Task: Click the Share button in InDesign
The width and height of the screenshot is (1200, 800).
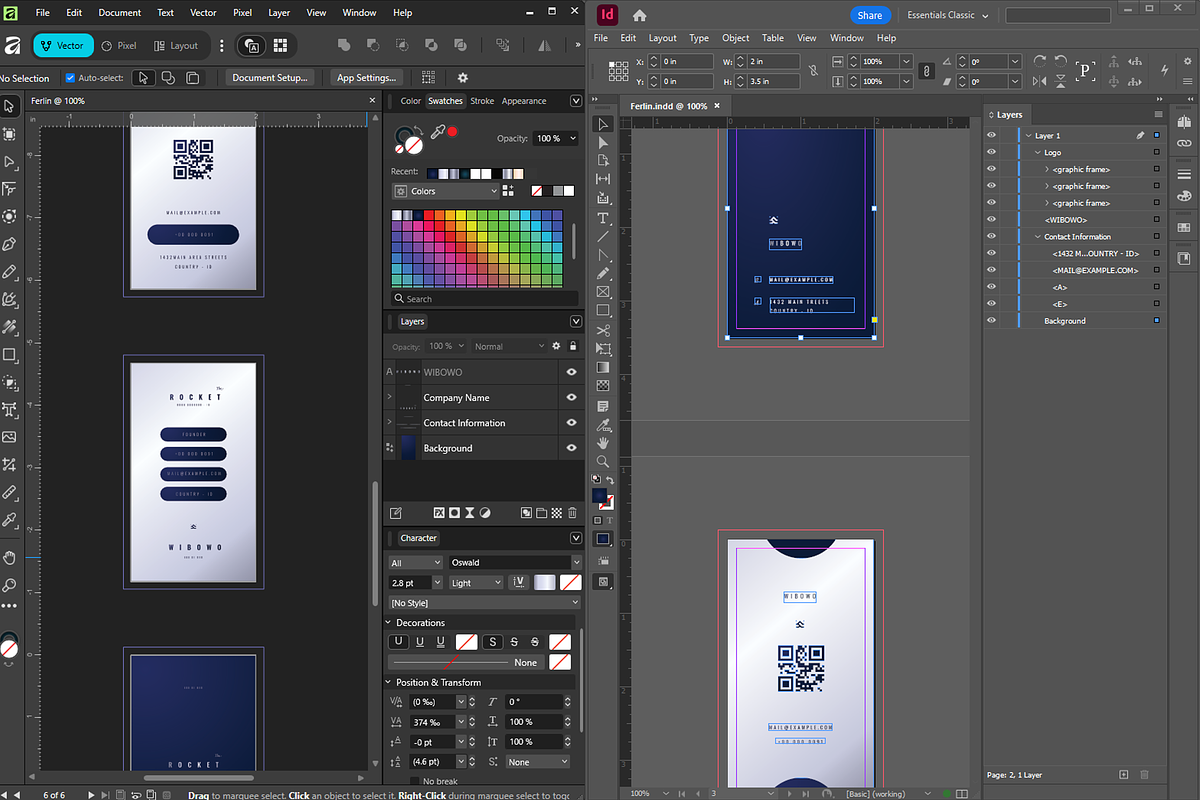Action: point(870,15)
